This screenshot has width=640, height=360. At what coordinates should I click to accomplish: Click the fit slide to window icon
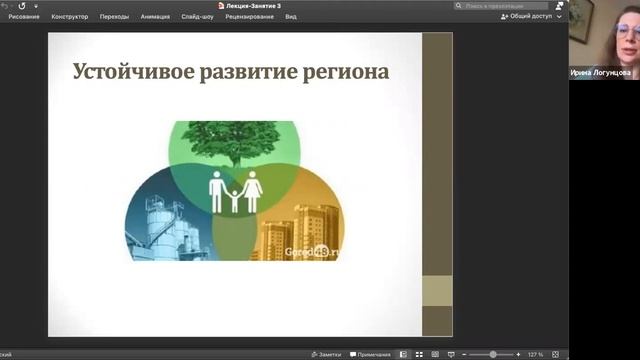click(556, 354)
